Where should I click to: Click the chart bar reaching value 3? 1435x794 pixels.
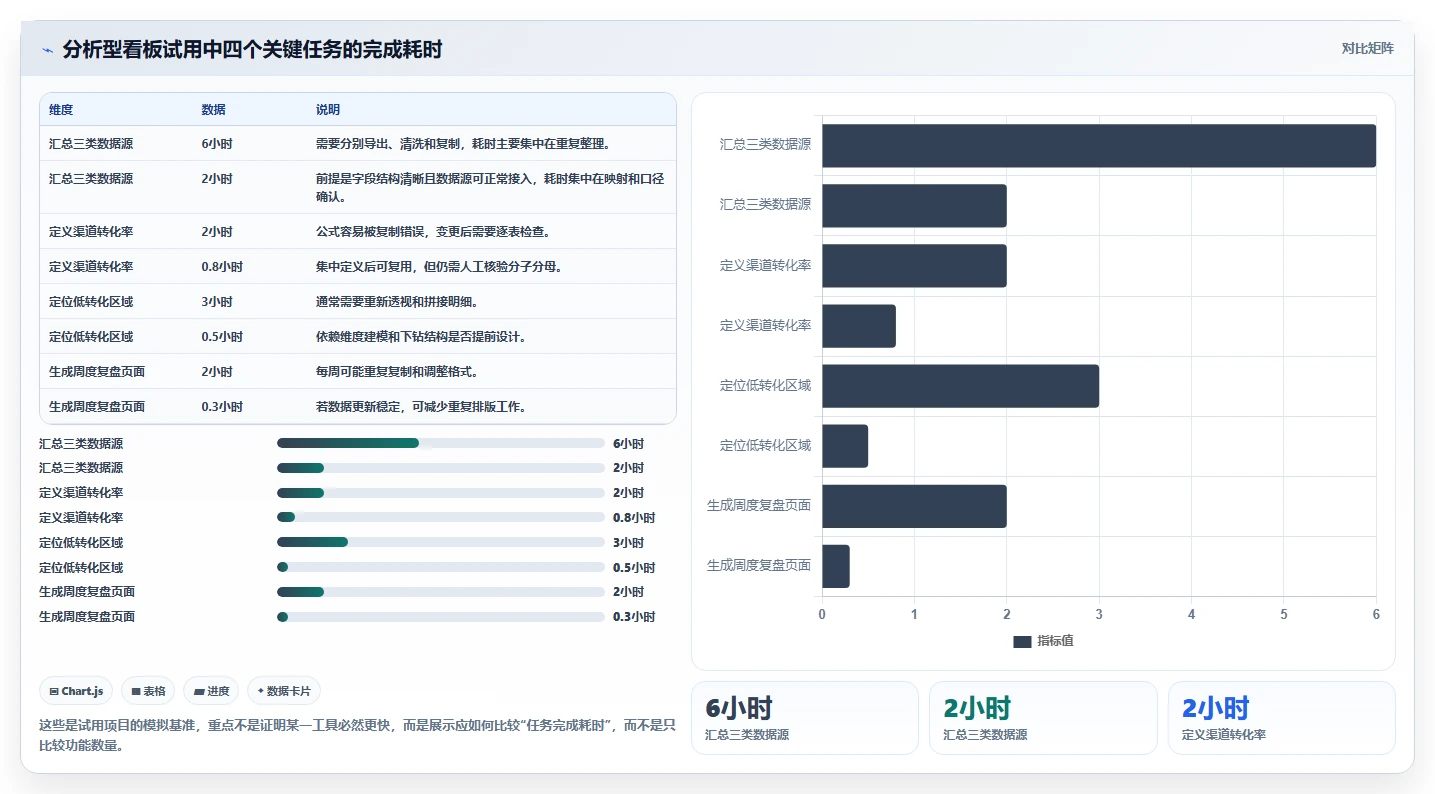pos(960,386)
